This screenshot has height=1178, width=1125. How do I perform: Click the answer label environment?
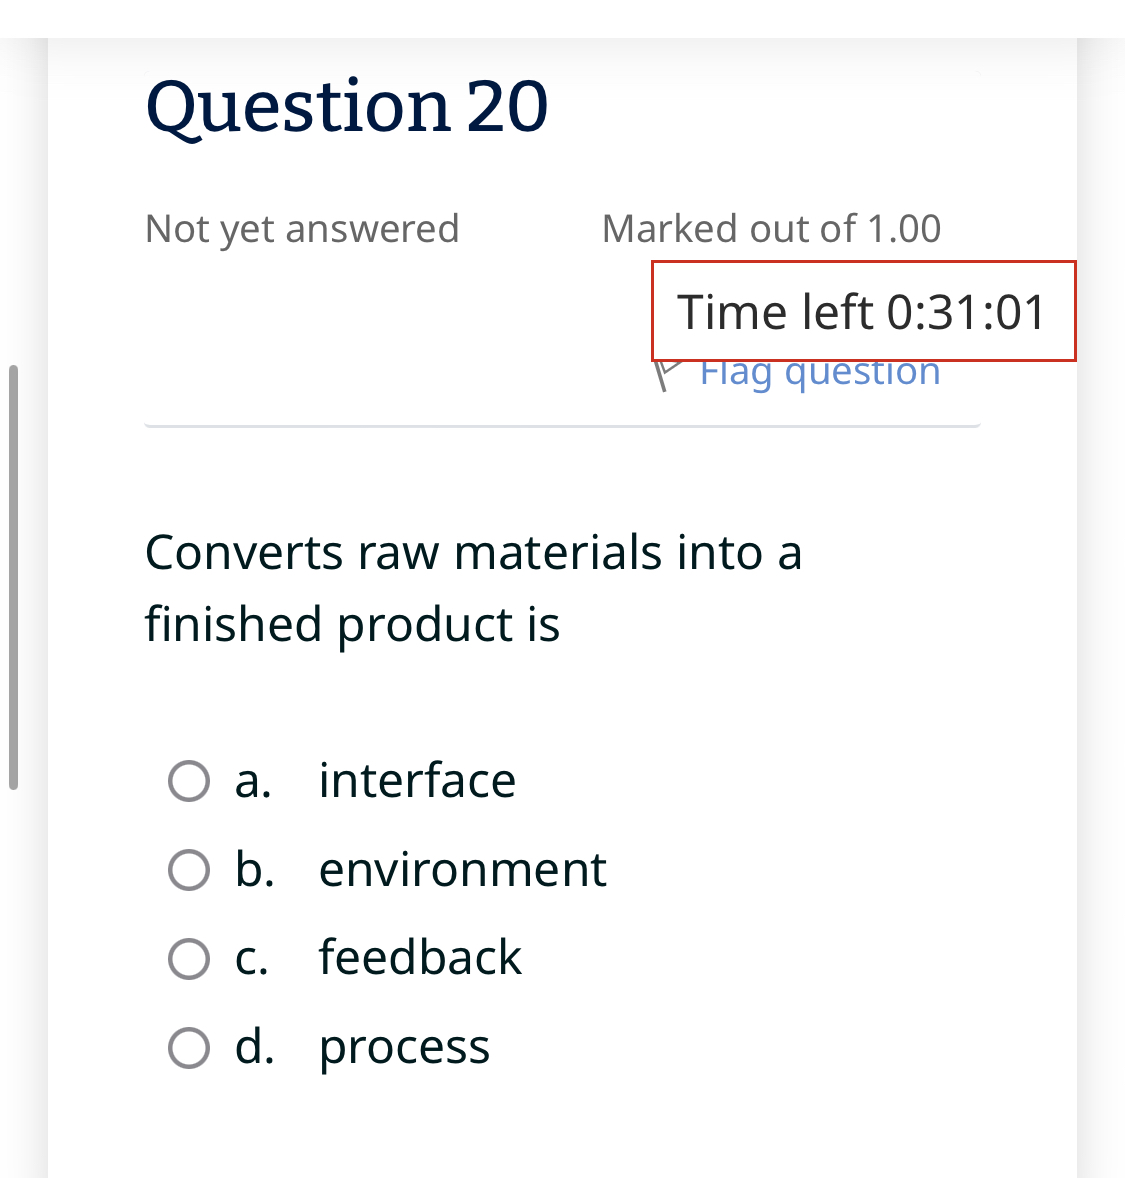(462, 870)
